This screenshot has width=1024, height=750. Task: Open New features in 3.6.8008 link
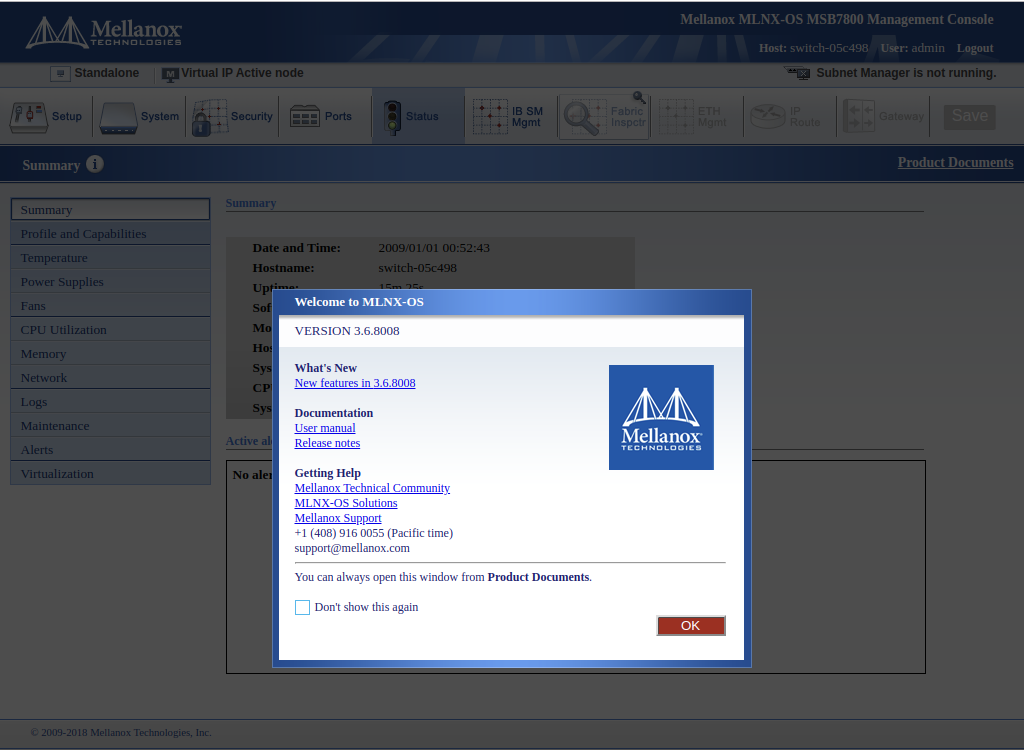(355, 383)
